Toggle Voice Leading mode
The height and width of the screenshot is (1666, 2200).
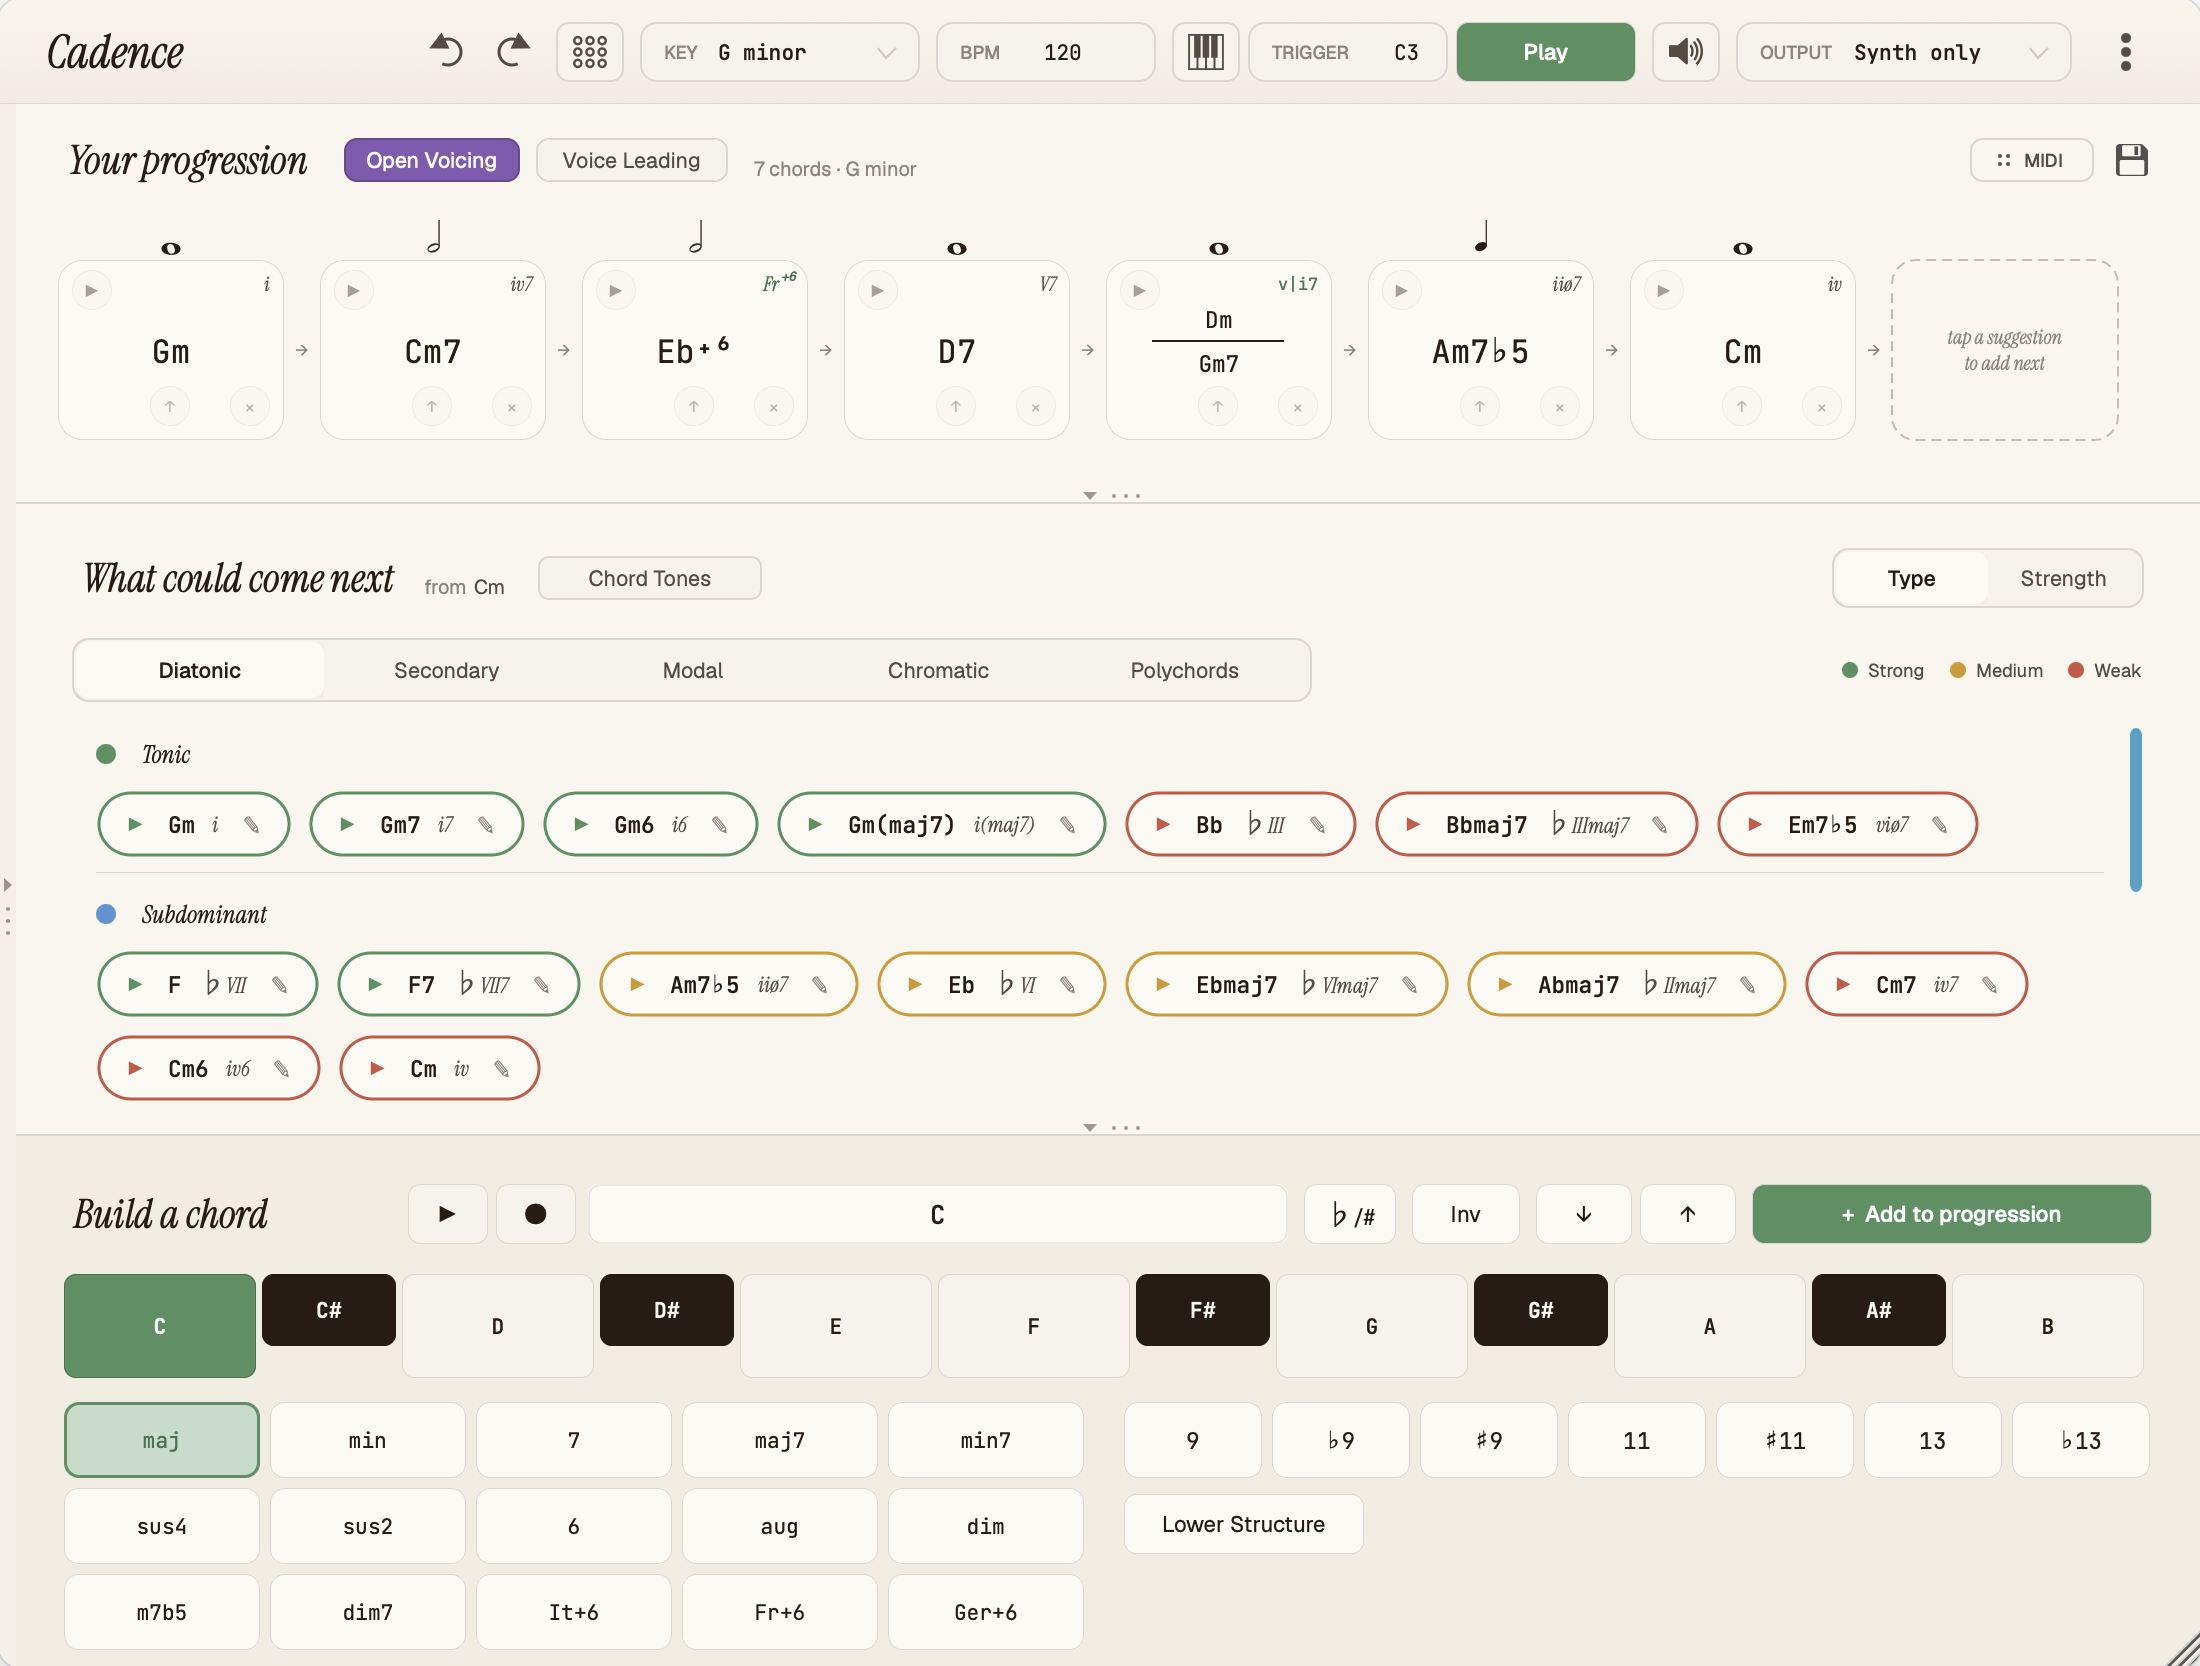(x=632, y=160)
